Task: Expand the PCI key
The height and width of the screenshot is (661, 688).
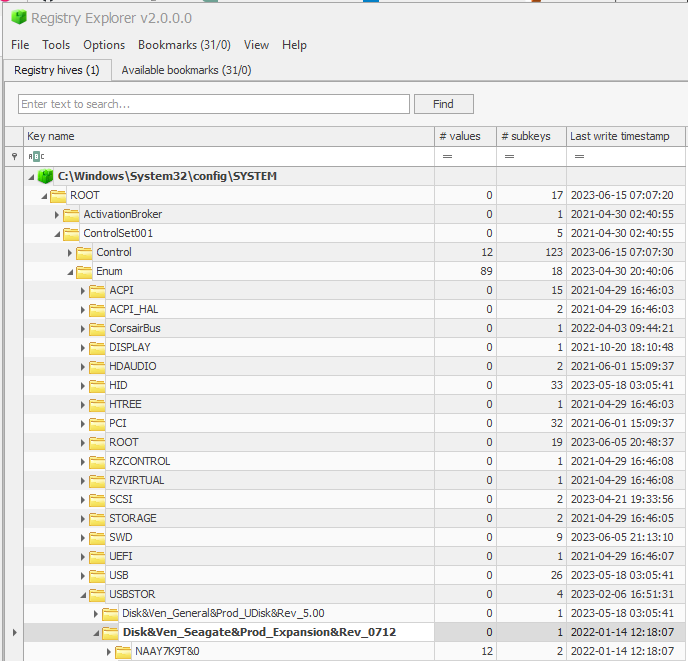Action: pos(82,424)
